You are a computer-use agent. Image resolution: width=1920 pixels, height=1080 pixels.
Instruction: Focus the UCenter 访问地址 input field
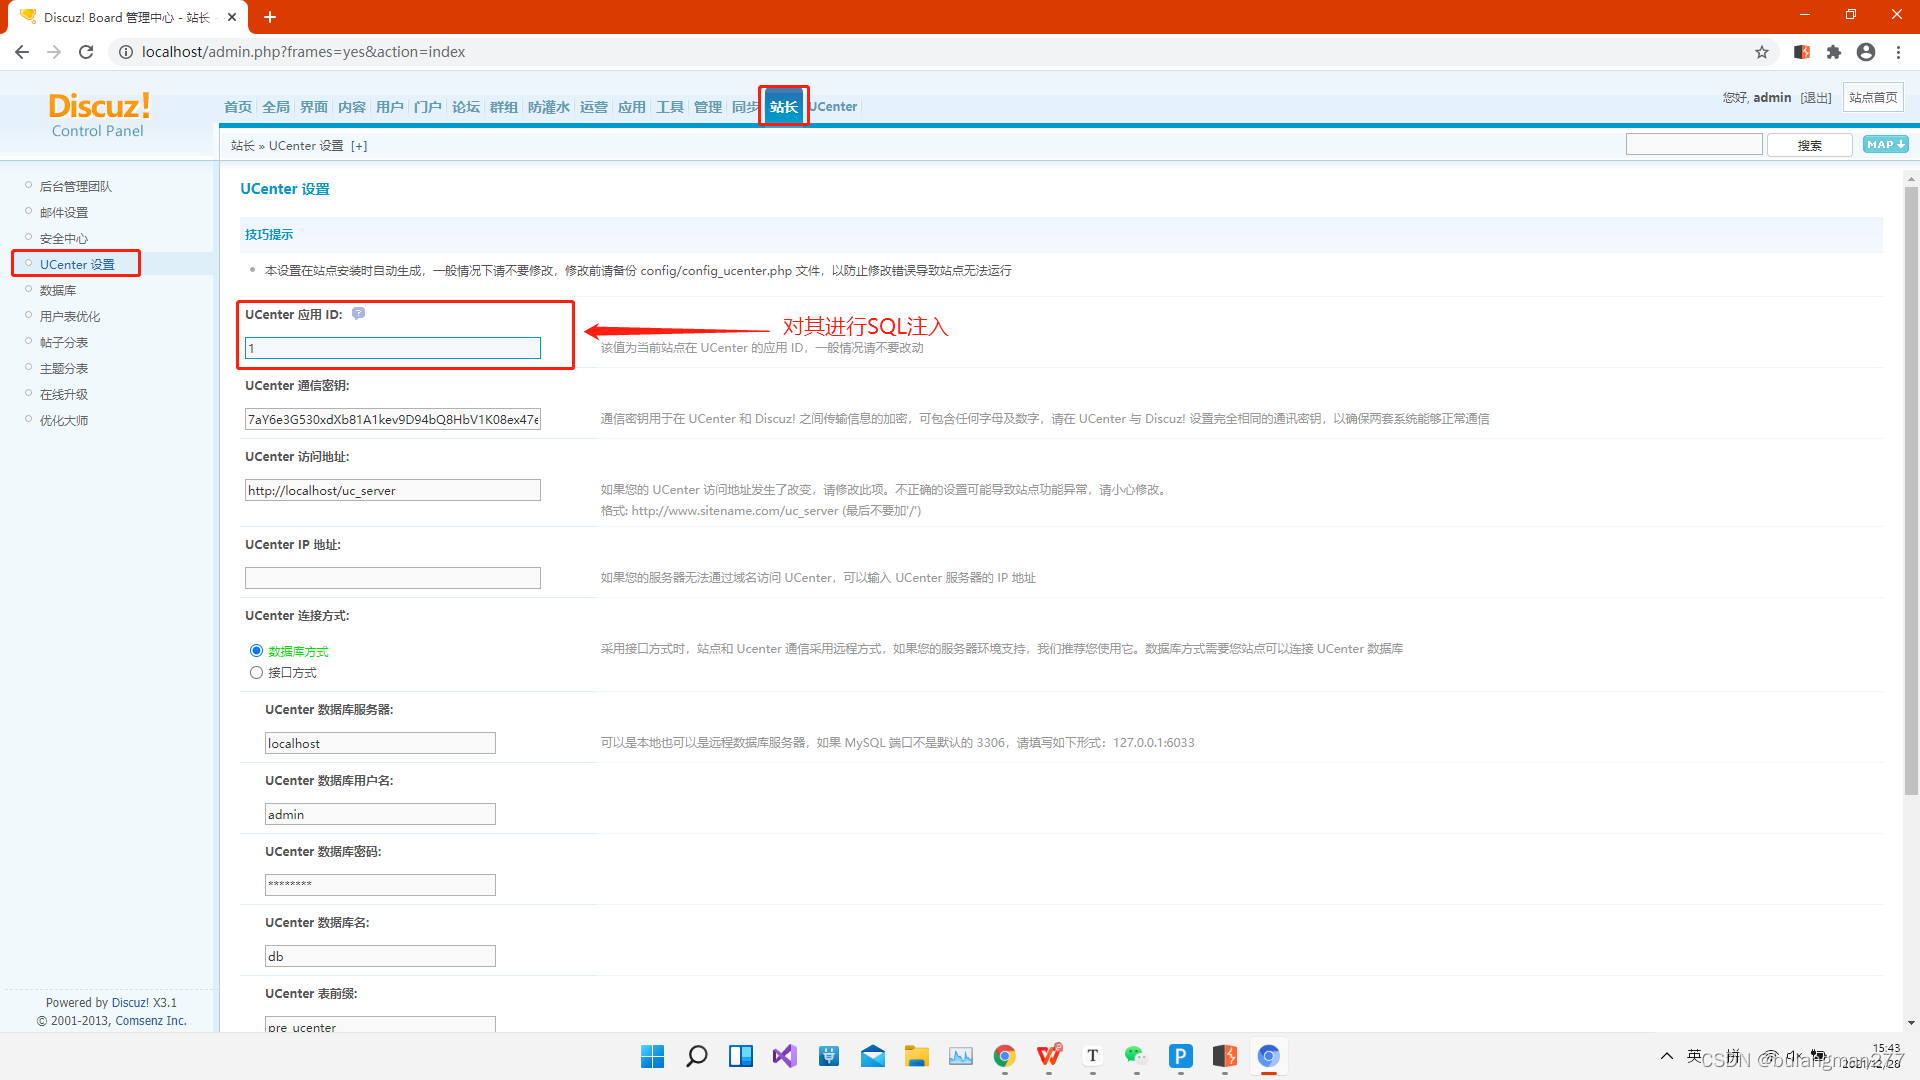[393, 490]
